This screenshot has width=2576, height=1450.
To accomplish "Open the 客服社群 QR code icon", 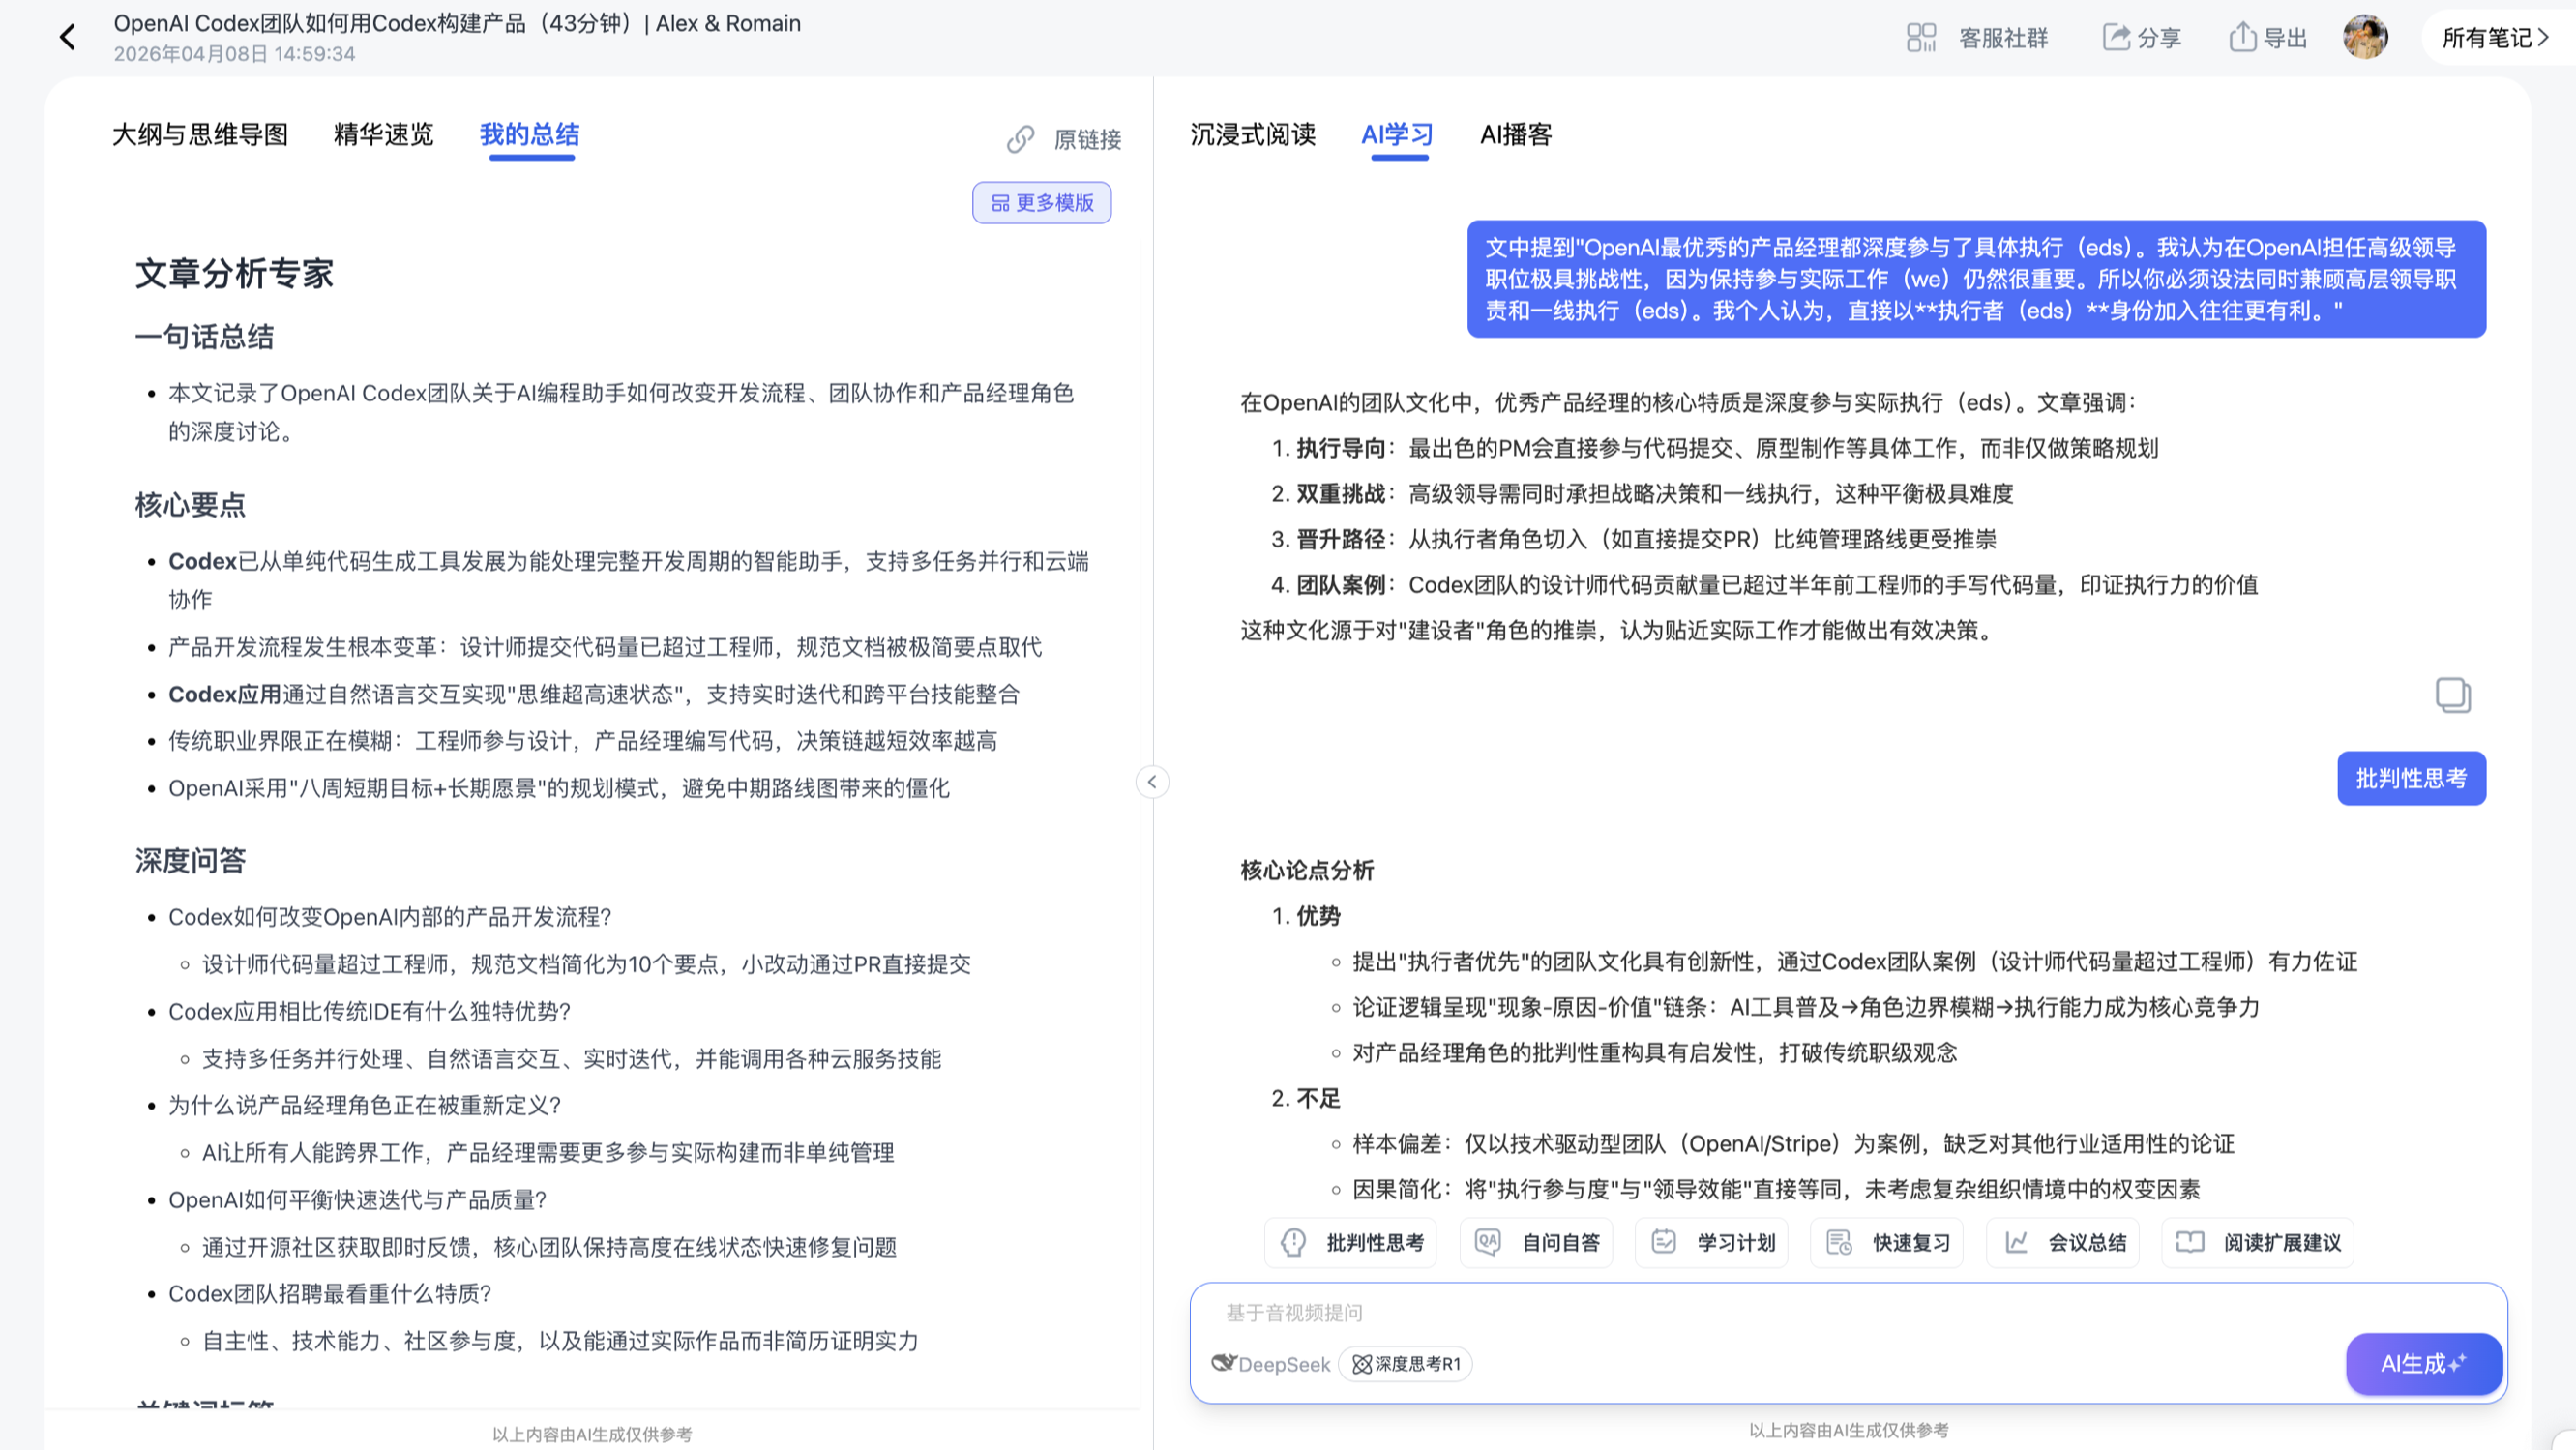I will tap(1921, 38).
